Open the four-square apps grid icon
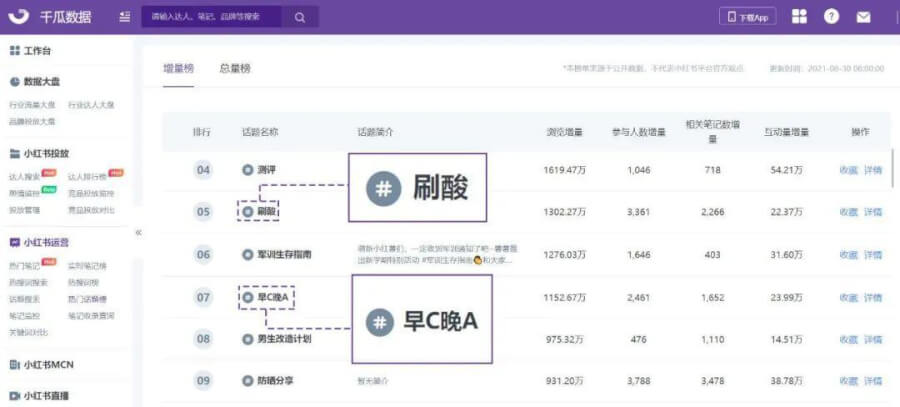The width and height of the screenshot is (900, 407). pos(799,17)
